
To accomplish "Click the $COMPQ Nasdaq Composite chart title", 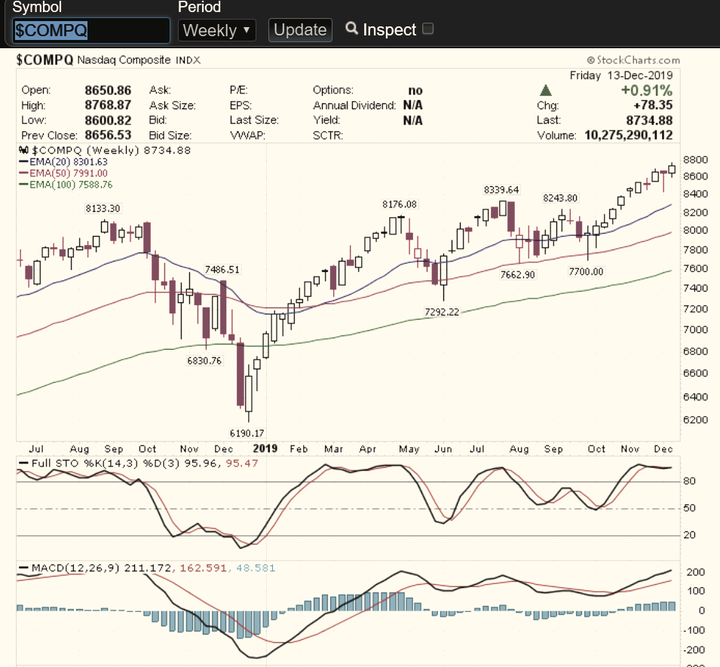I will 108,60.
